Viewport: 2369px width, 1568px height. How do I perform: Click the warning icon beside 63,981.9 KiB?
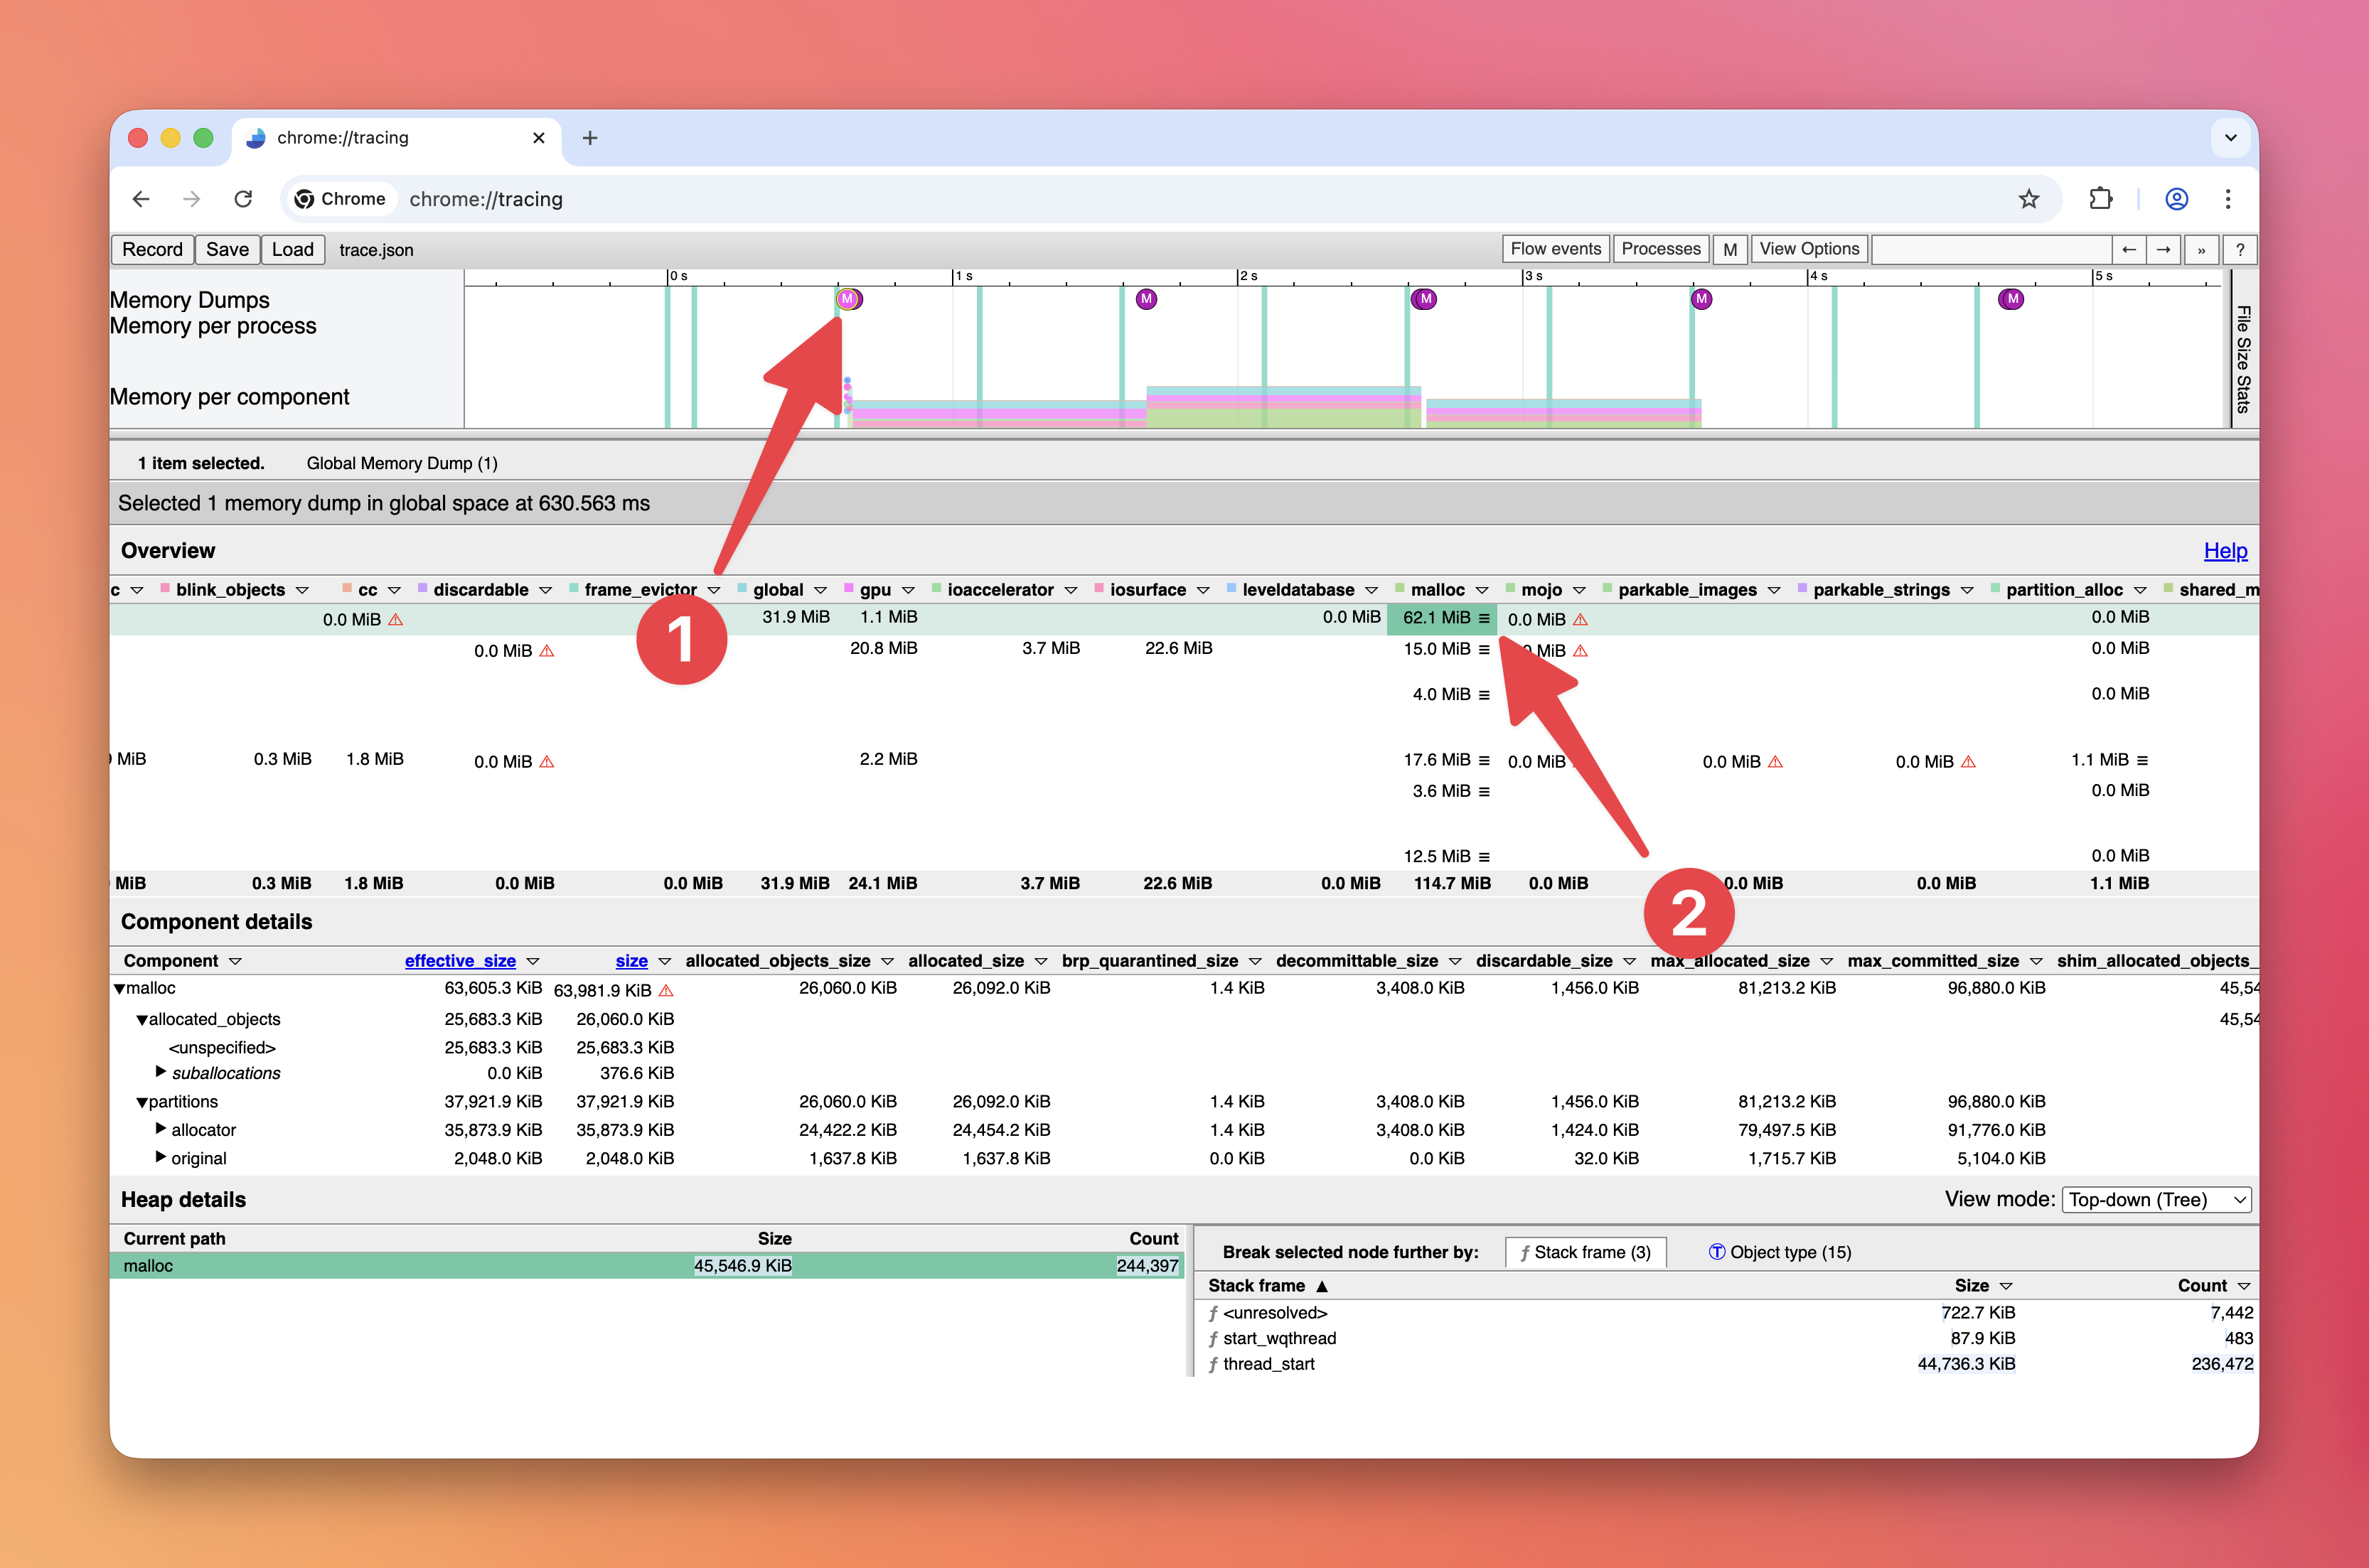point(666,991)
